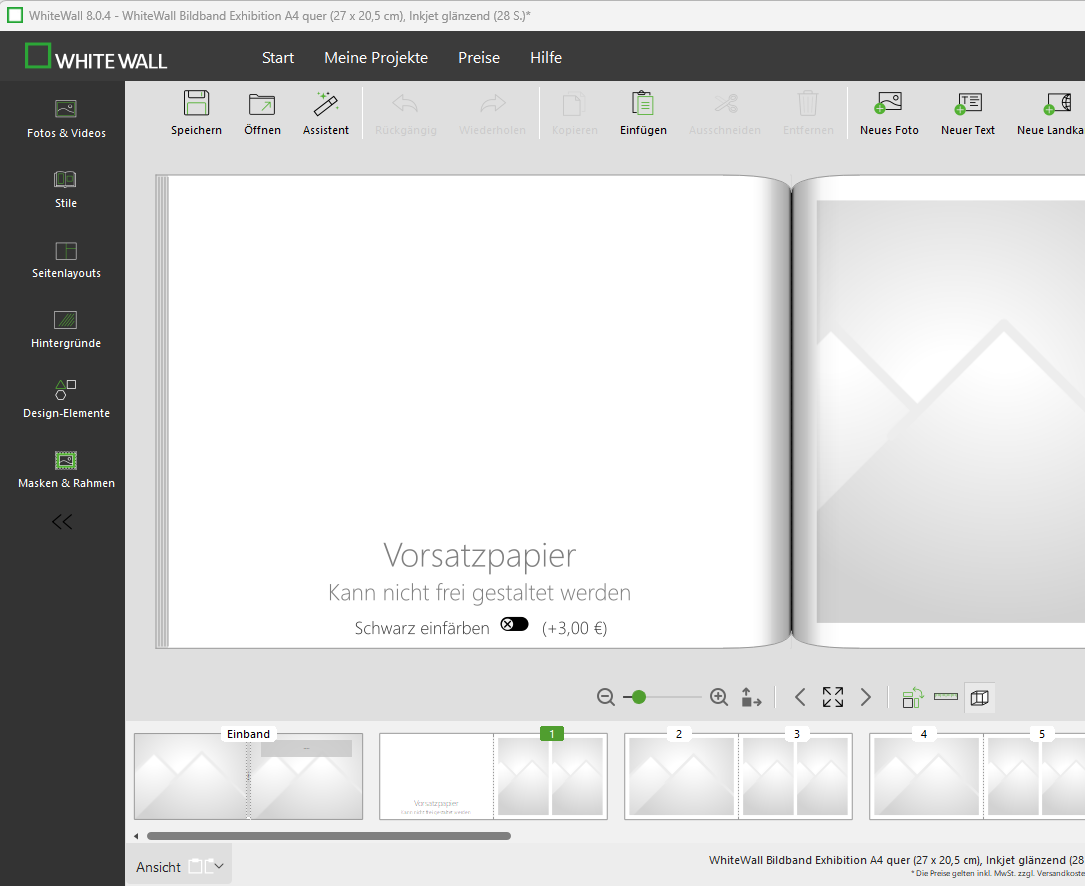
Task: Click the product description in status bar
Action: (x=897, y=860)
